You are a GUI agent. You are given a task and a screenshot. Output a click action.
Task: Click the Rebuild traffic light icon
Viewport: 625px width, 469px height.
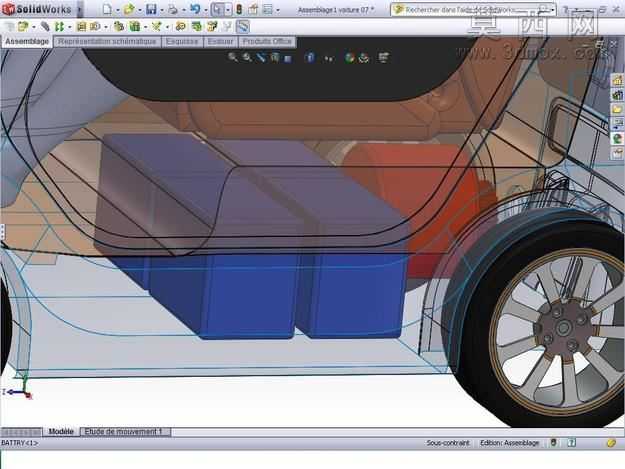tap(239, 9)
